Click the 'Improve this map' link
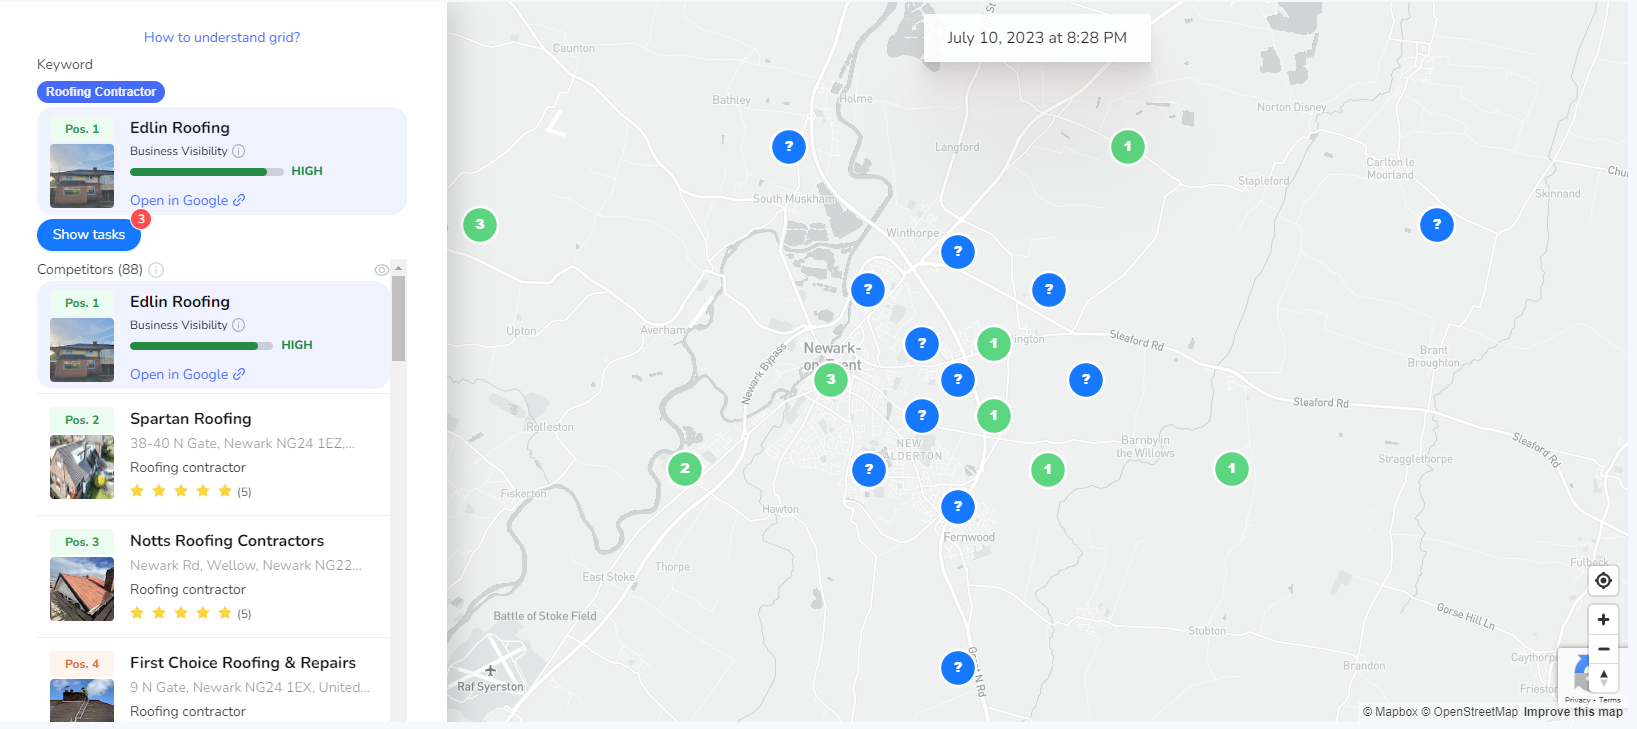 pyautogui.click(x=1573, y=712)
